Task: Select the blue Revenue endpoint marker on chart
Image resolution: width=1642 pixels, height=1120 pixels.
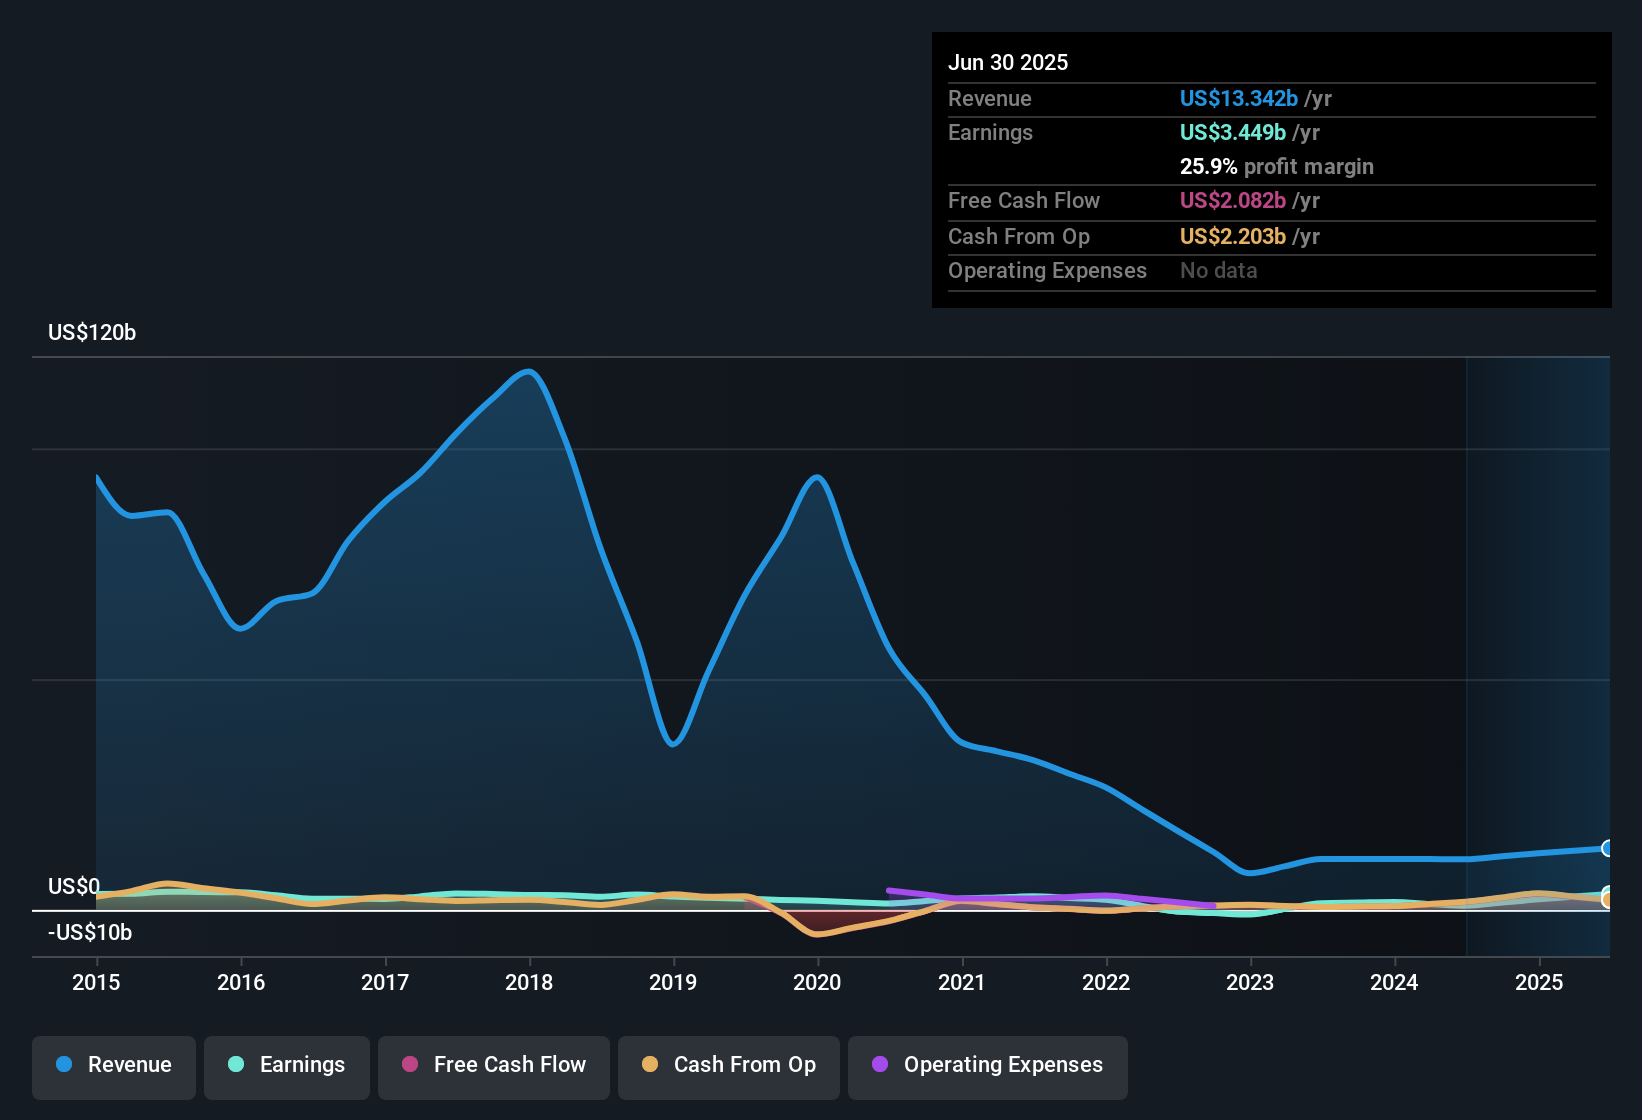Action: tap(1608, 848)
